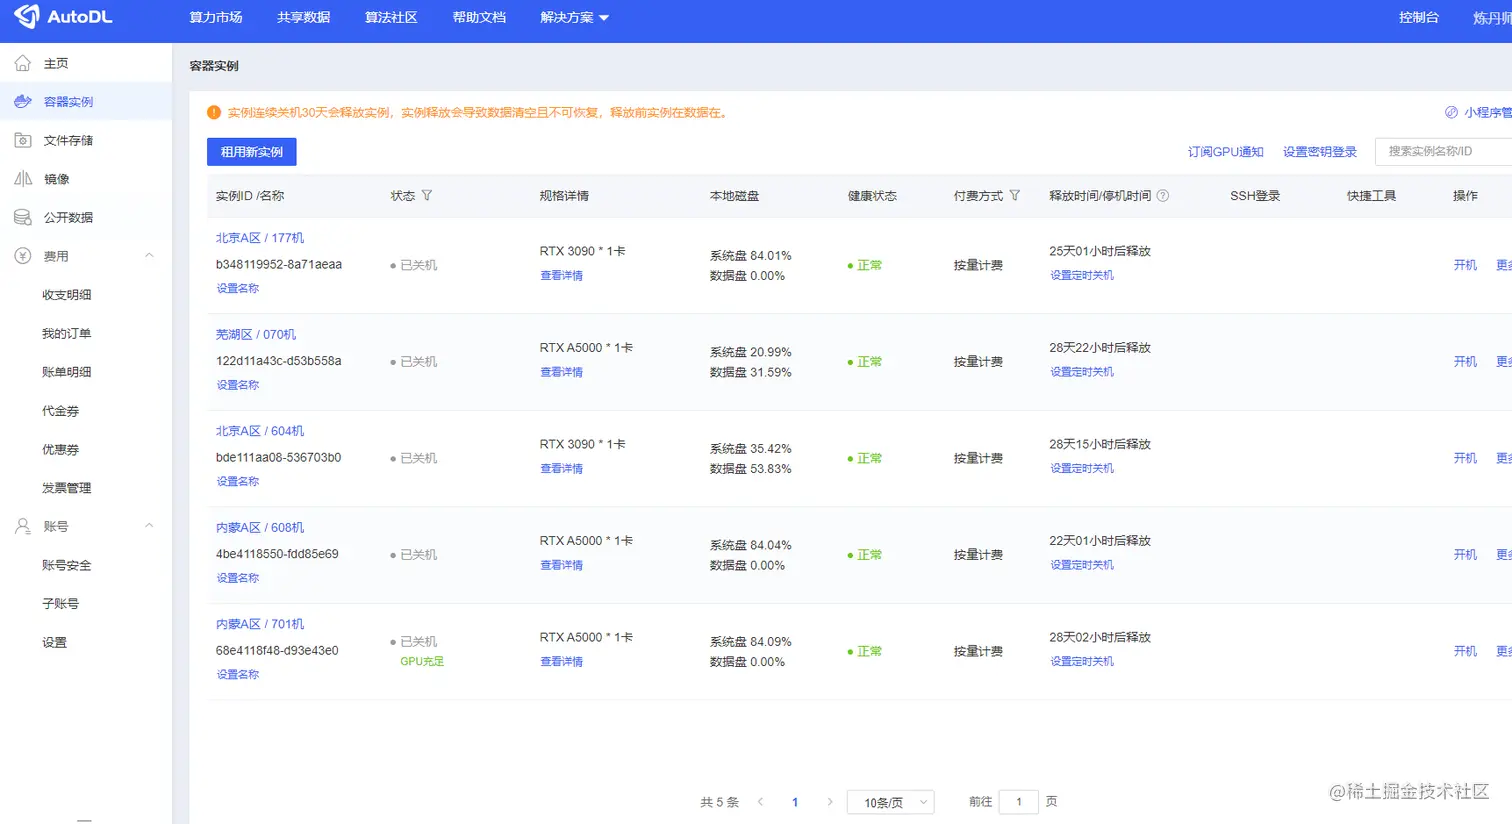This screenshot has height=824, width=1512.
Task: Go to 优惠券 in sidebar
Action: coord(61,449)
